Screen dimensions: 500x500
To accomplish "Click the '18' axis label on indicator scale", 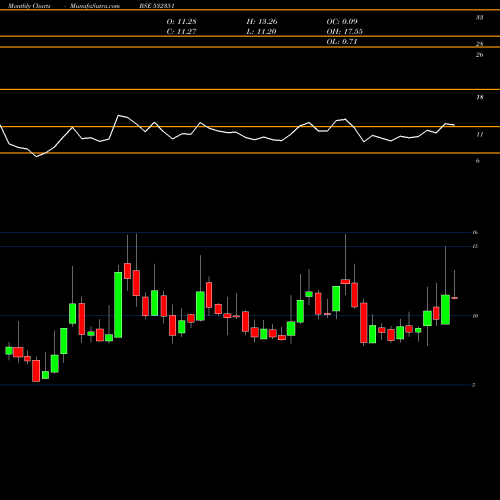I will pyautogui.click(x=479, y=97).
